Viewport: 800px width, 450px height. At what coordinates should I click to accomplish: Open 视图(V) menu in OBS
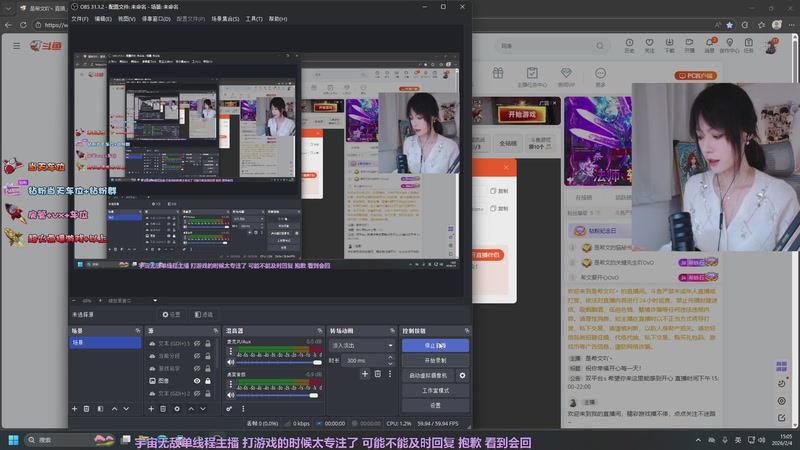tap(127, 19)
